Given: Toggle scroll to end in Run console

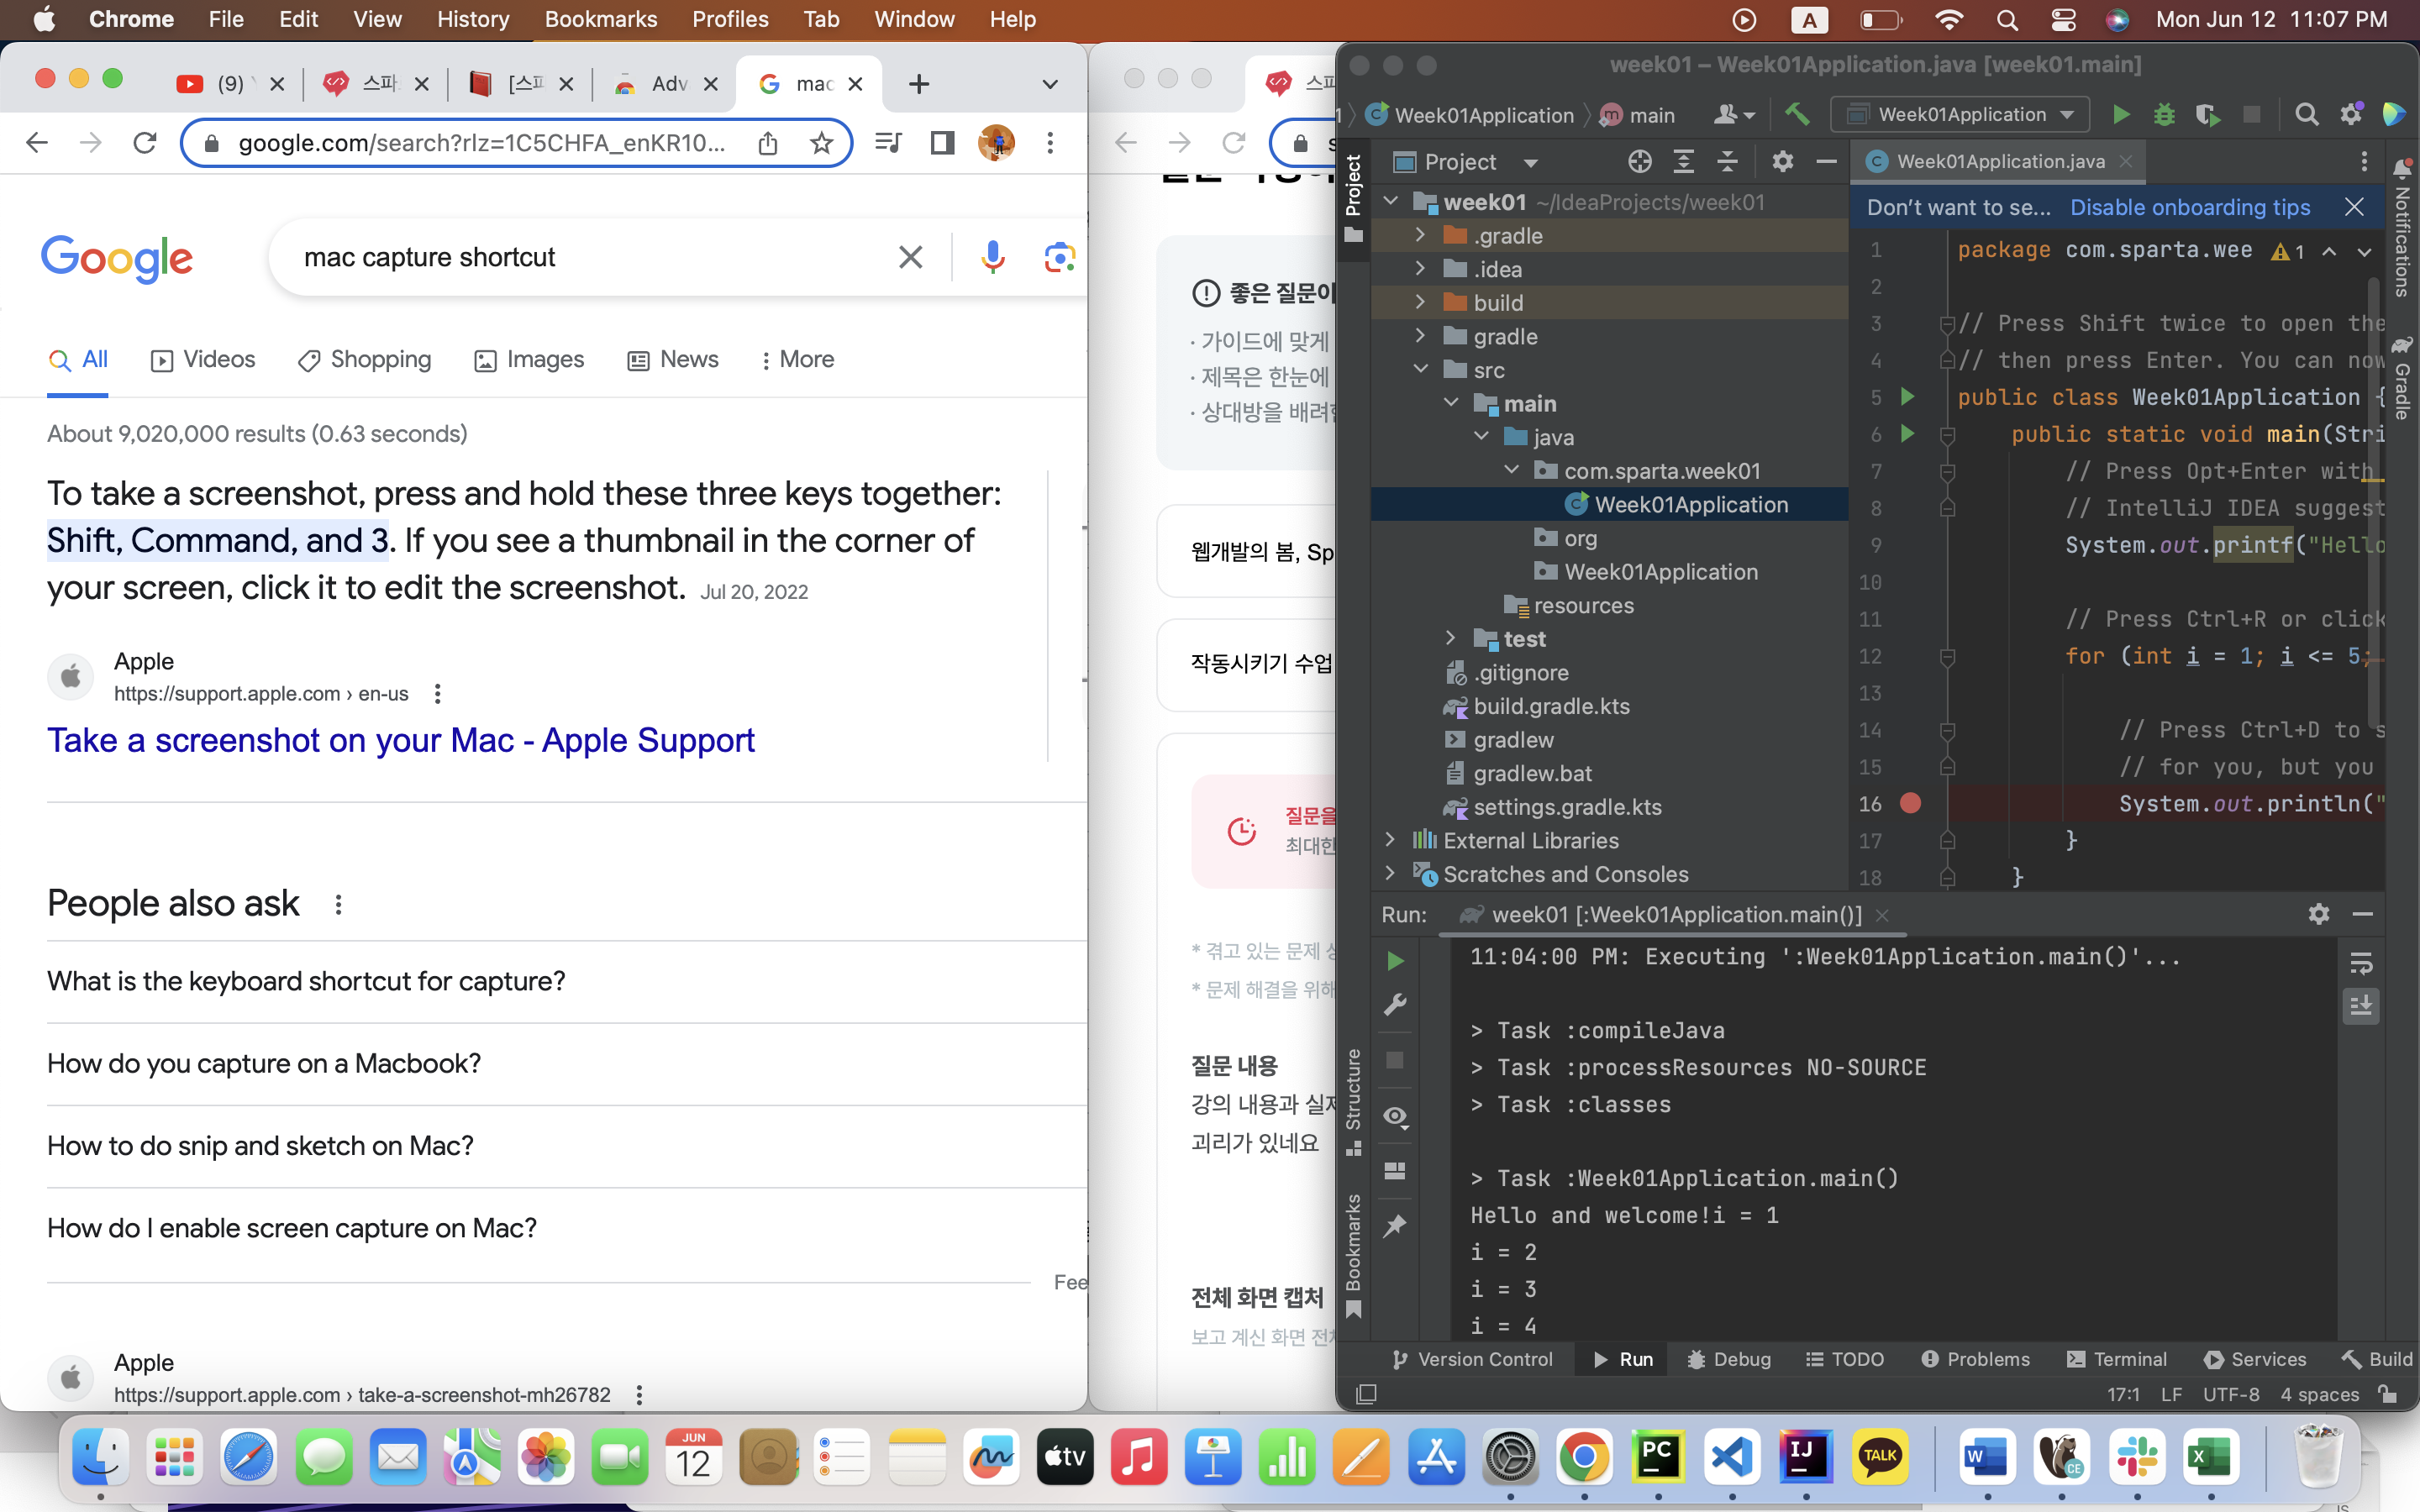Looking at the screenshot, I should 2361,1006.
